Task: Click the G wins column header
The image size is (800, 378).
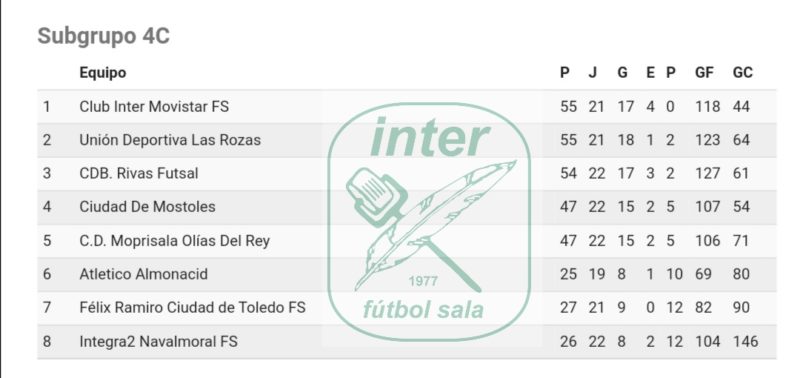Action: (x=622, y=72)
